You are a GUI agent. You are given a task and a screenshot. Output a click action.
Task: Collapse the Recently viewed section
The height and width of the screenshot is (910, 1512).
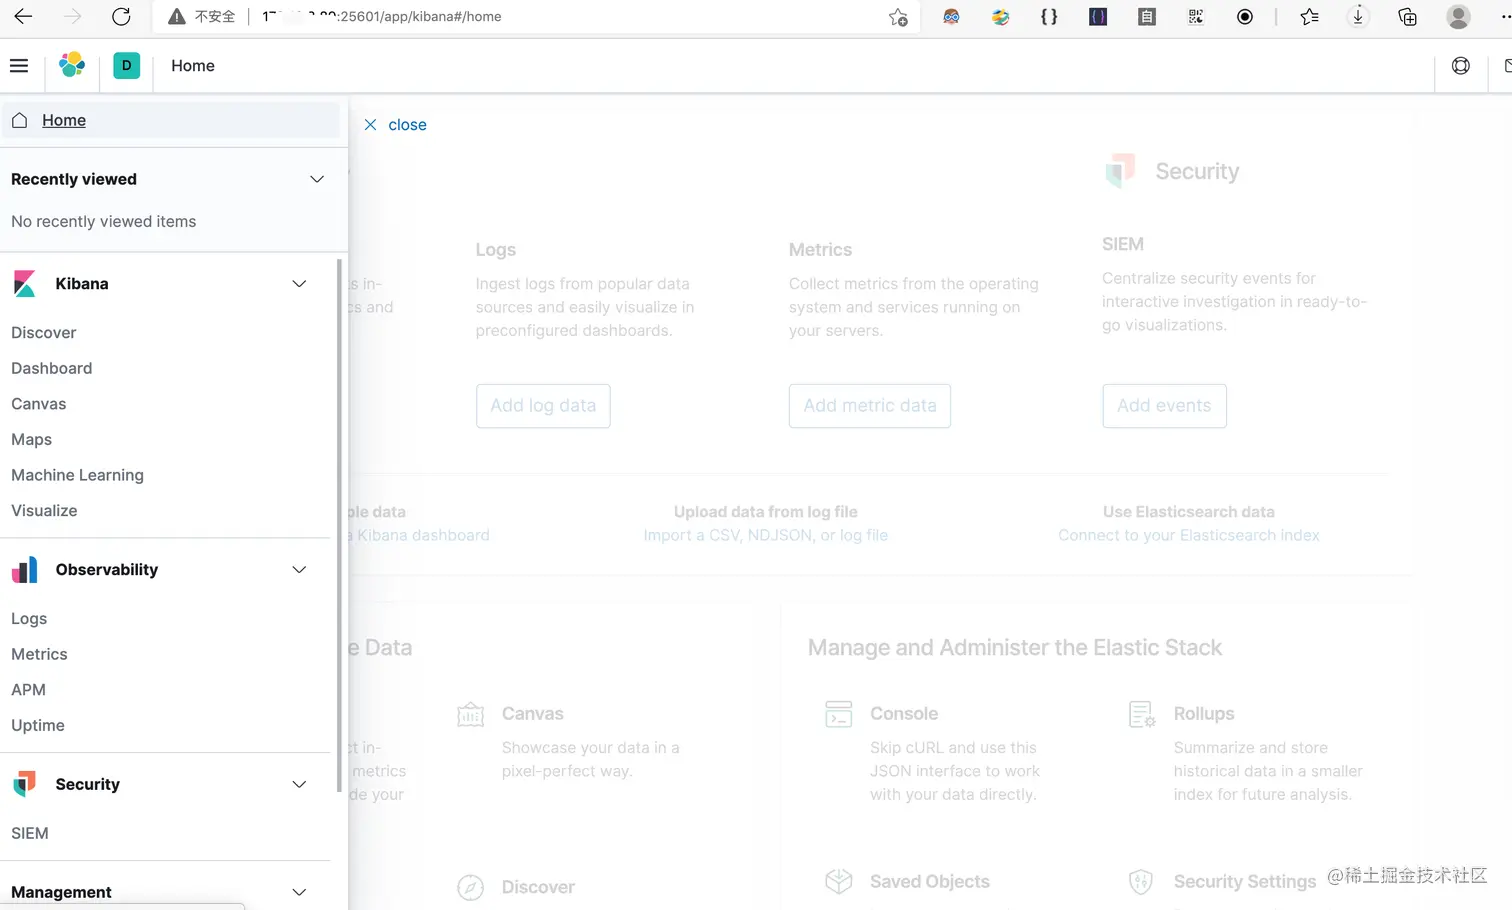pos(317,179)
